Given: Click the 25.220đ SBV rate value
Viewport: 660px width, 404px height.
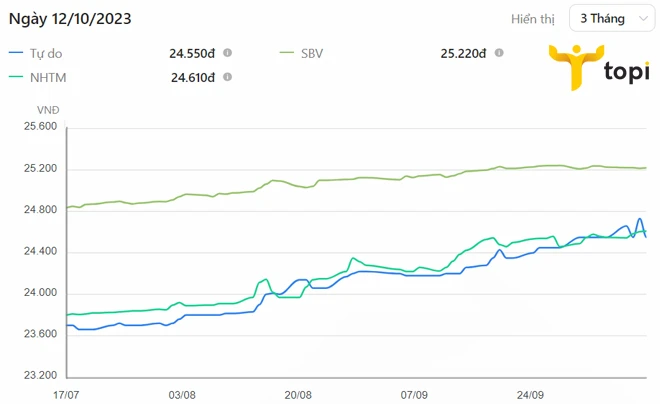Looking at the screenshot, I should 463,53.
